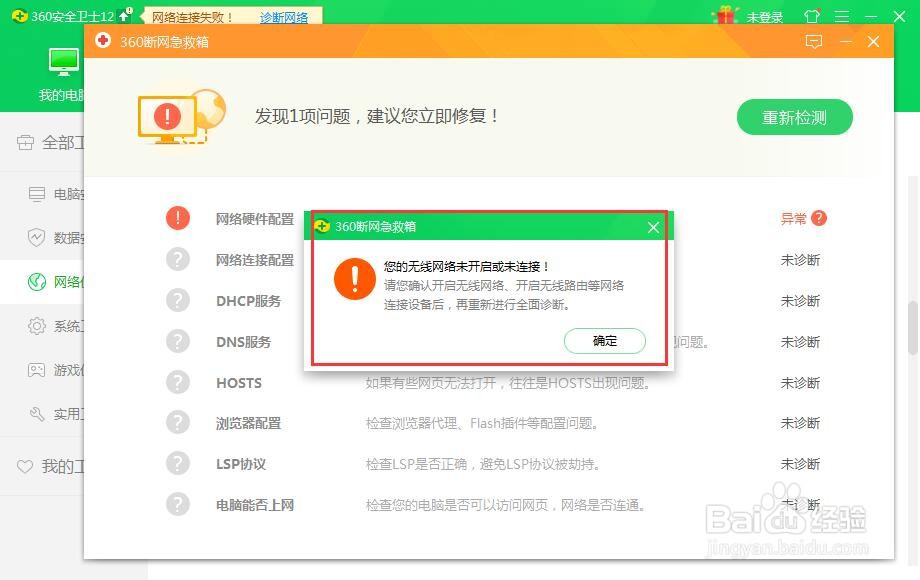Click the question icon beside 浏览器配置
920x580 pixels.
tap(178, 422)
